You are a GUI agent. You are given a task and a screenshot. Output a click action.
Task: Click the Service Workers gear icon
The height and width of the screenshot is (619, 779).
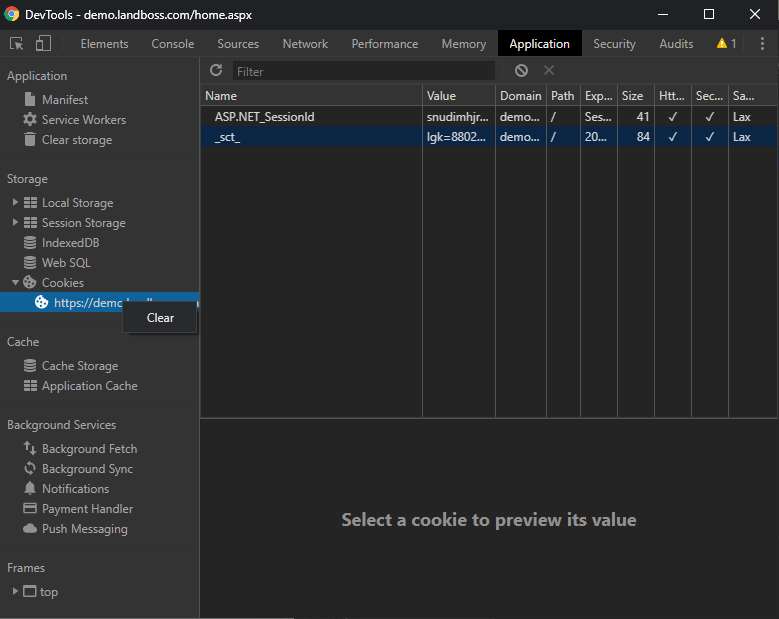[x=30, y=119]
